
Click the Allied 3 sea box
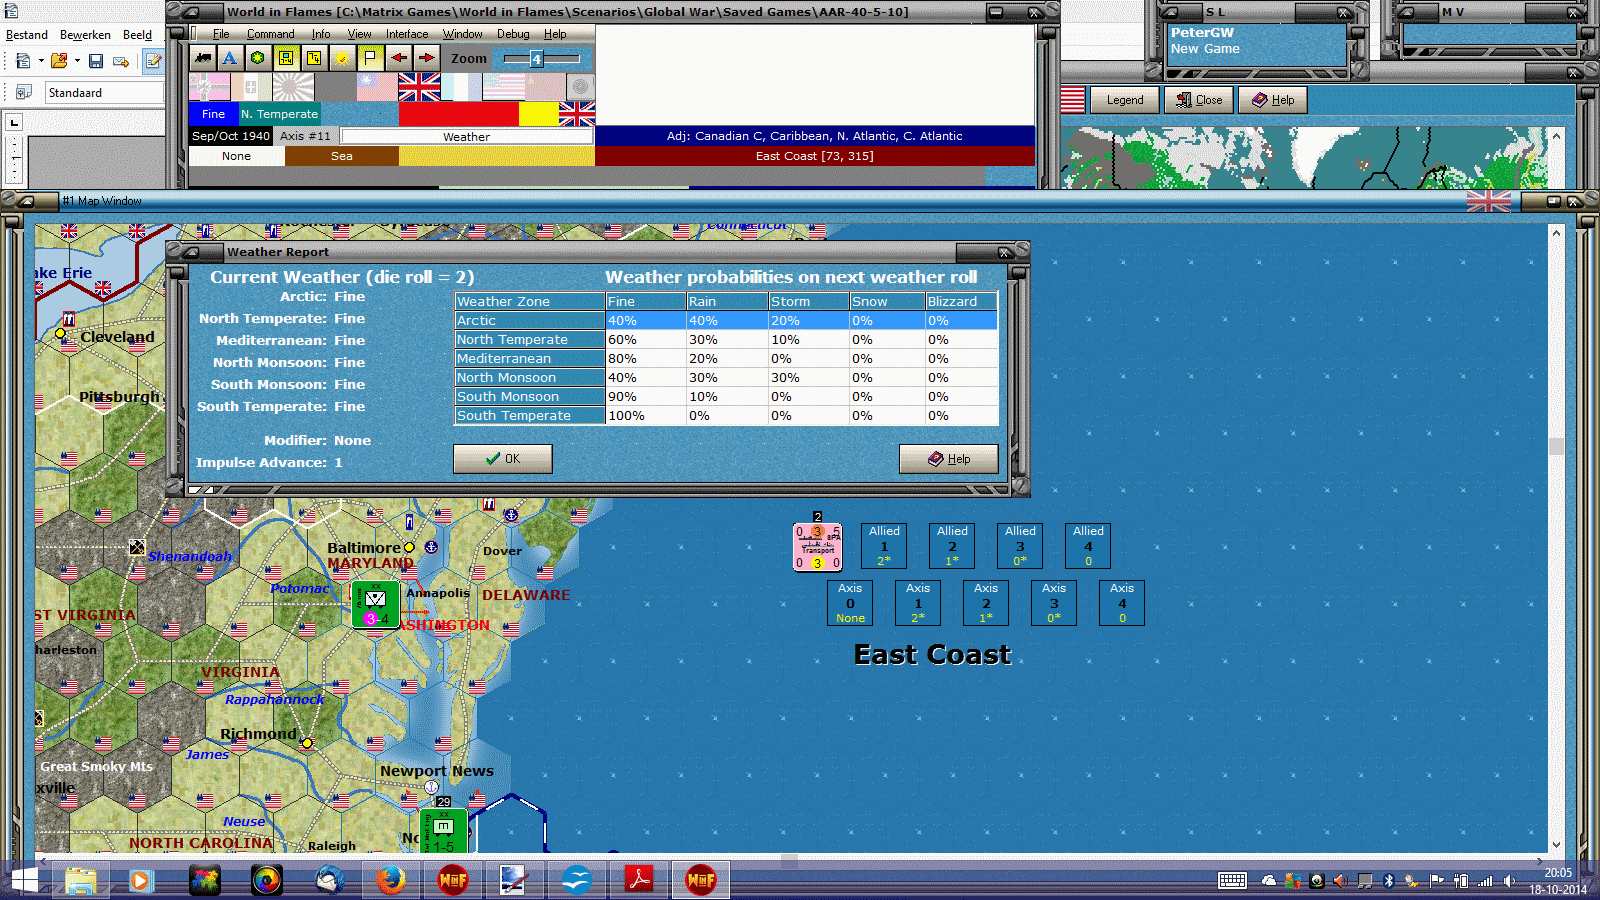[x=1020, y=546]
